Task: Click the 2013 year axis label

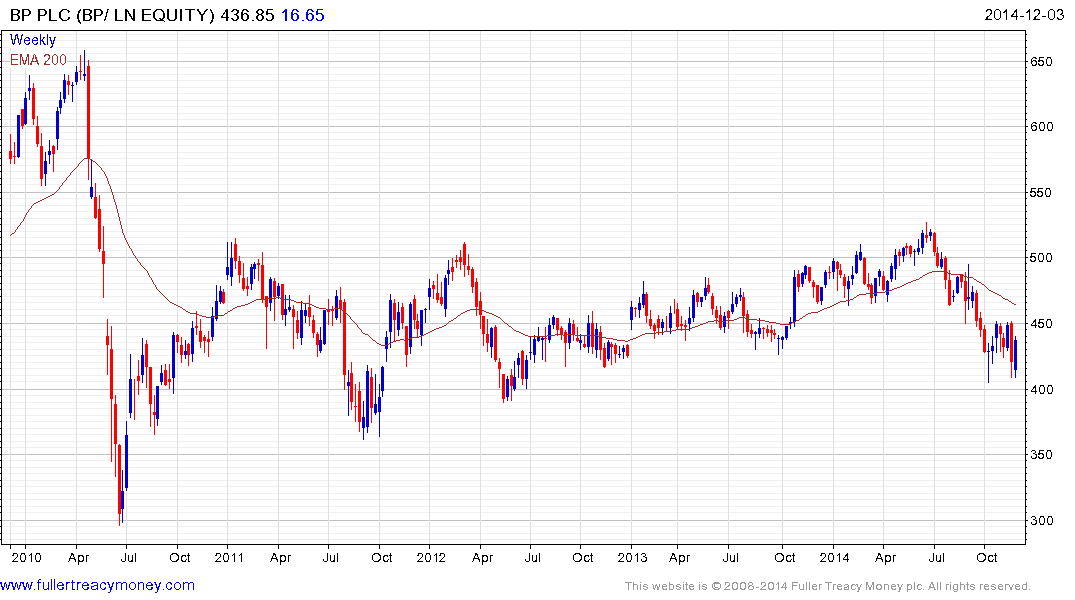Action: pyautogui.click(x=632, y=557)
